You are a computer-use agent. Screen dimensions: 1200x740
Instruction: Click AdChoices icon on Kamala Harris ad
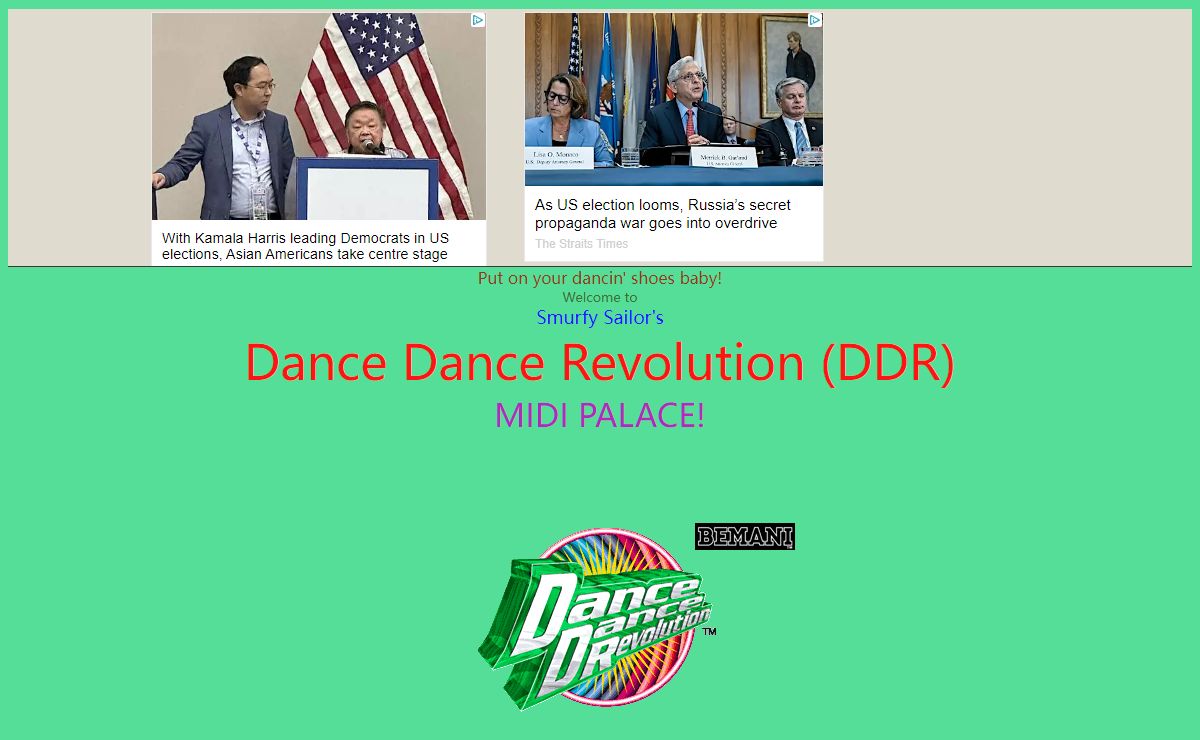tap(478, 20)
